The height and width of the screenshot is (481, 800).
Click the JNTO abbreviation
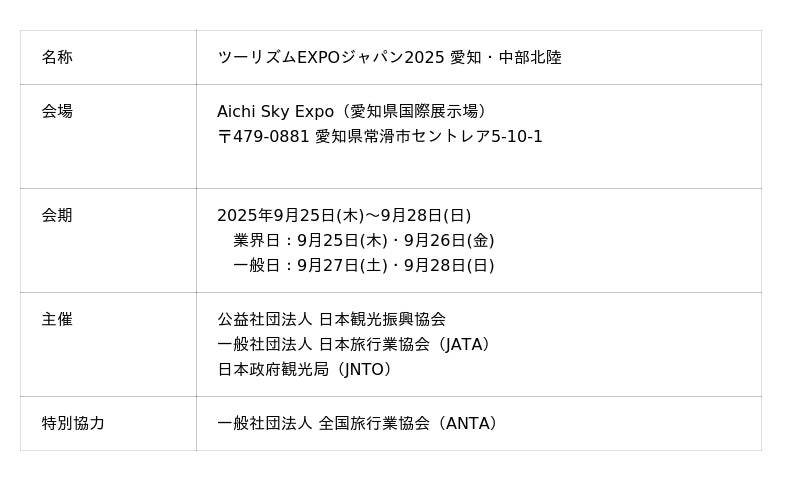tap(365, 370)
